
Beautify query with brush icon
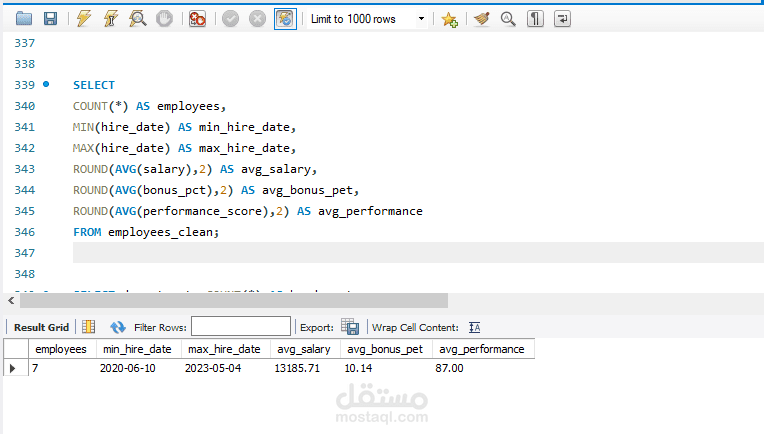click(x=481, y=19)
